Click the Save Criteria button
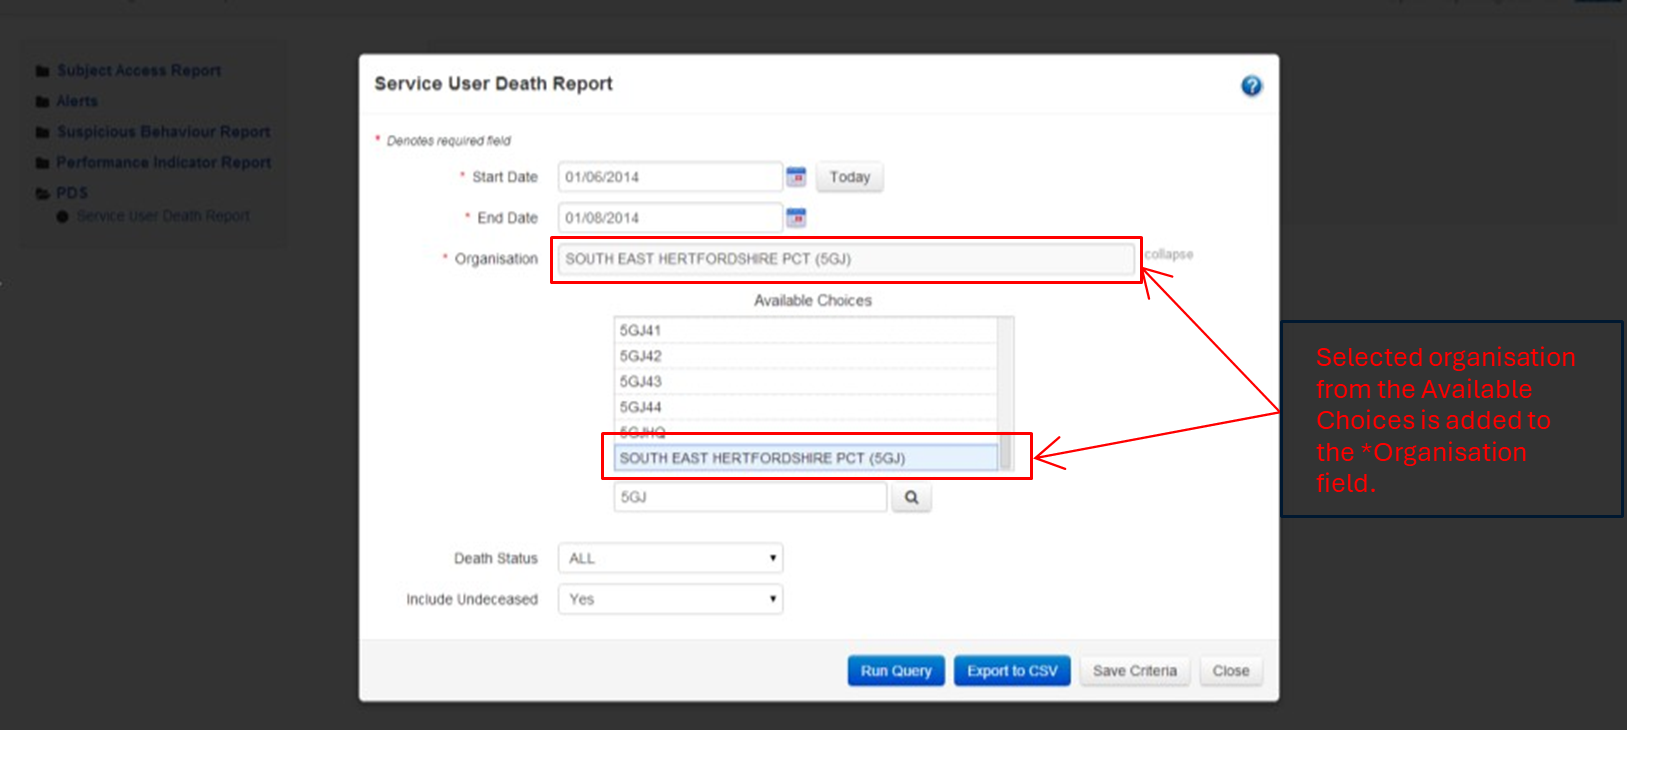This screenshot has width=1678, height=762. coord(1135,671)
